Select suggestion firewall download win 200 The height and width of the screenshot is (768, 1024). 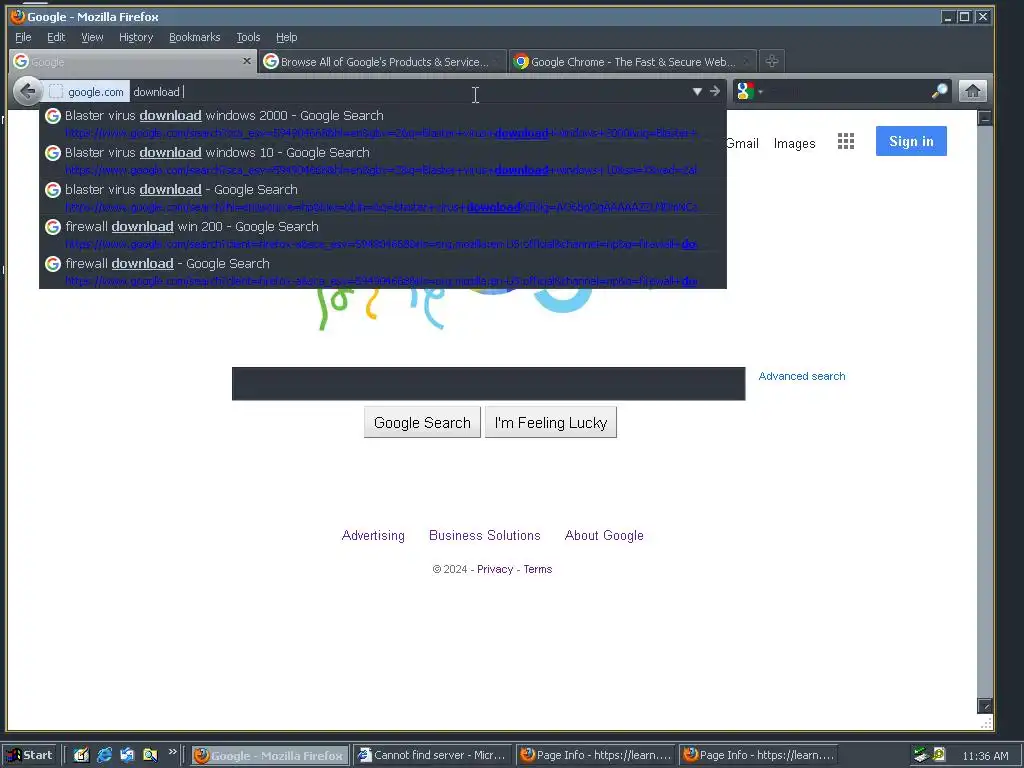tap(383, 234)
